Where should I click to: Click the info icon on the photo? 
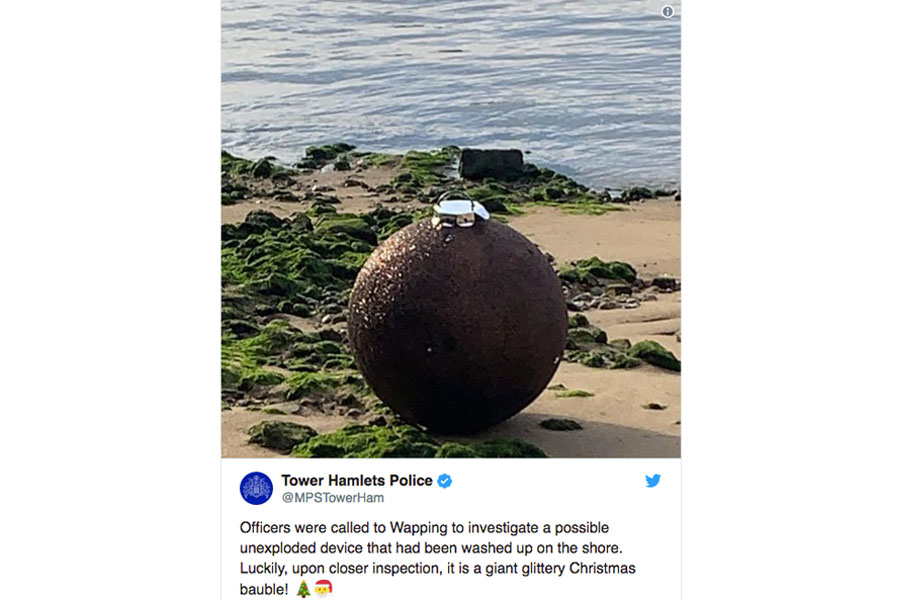[667, 11]
